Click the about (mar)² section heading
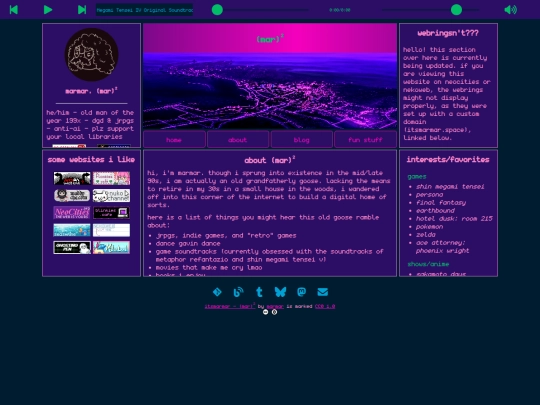540x405 pixels. [x=270, y=160]
